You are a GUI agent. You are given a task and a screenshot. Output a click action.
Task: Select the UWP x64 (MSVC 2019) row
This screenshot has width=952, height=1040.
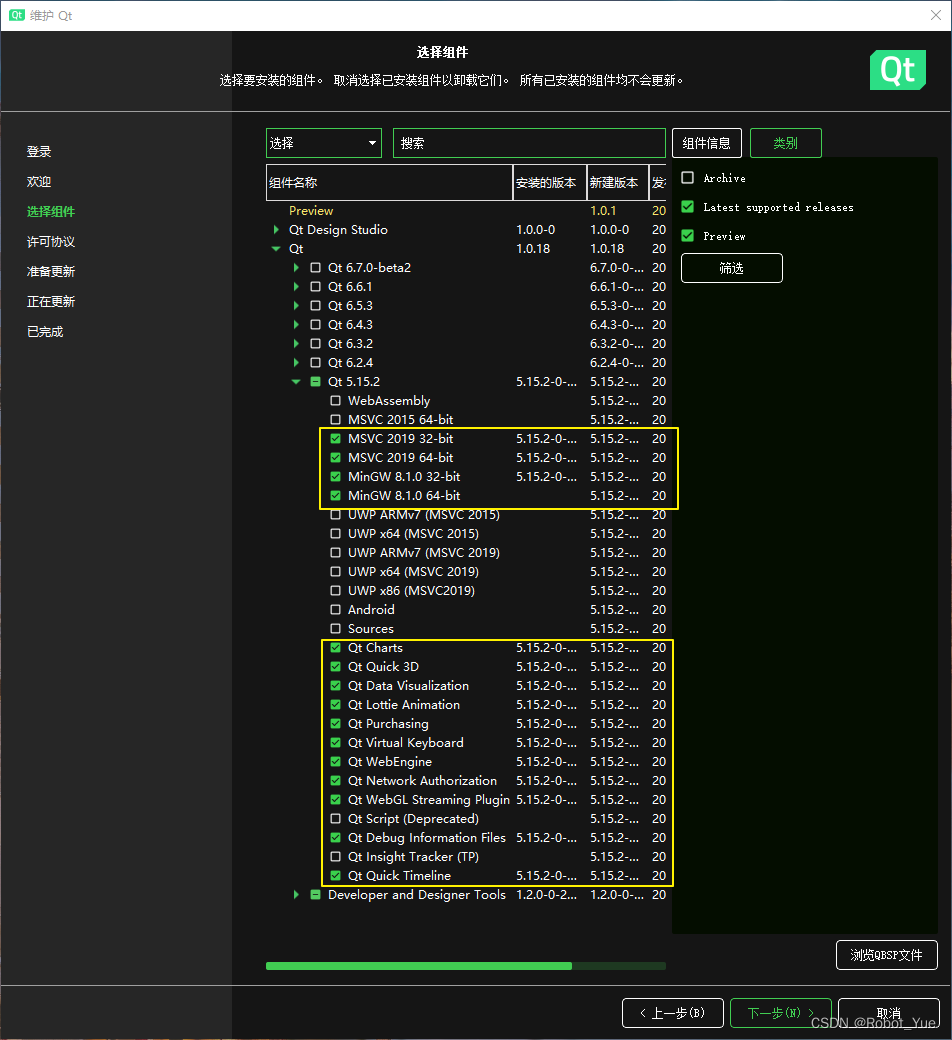tap(466, 572)
